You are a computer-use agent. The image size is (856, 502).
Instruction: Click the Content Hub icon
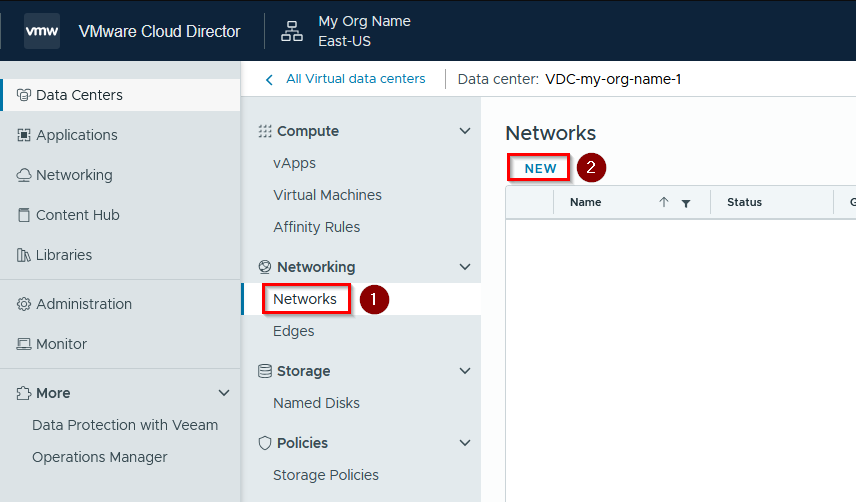[23, 215]
